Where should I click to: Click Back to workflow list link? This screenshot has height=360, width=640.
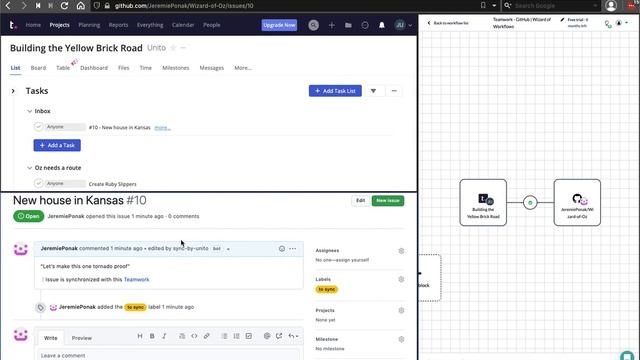pyautogui.click(x=448, y=23)
